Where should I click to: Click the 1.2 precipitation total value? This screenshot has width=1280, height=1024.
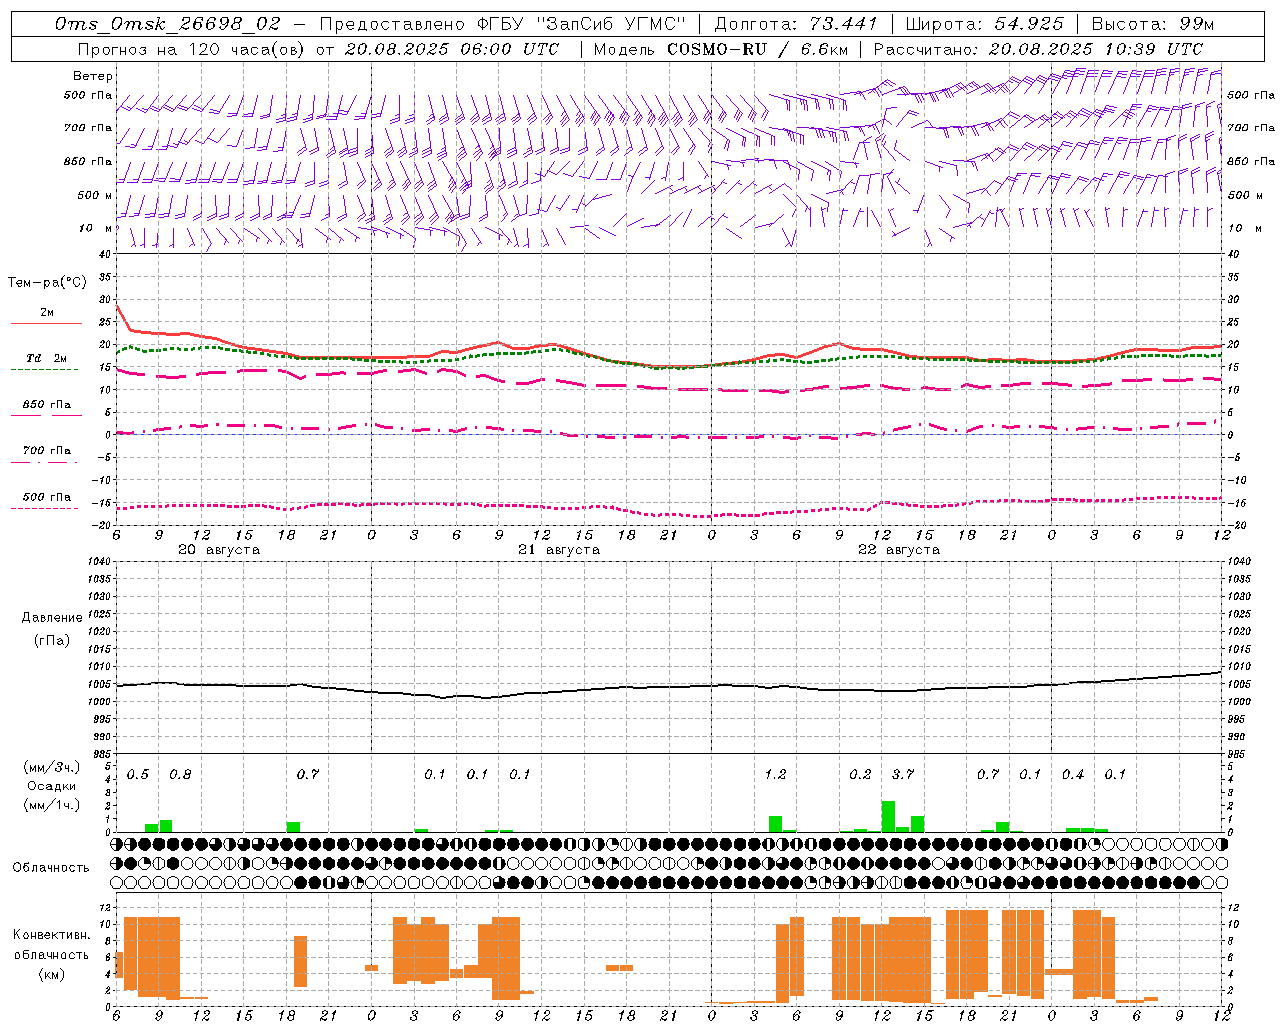point(775,774)
